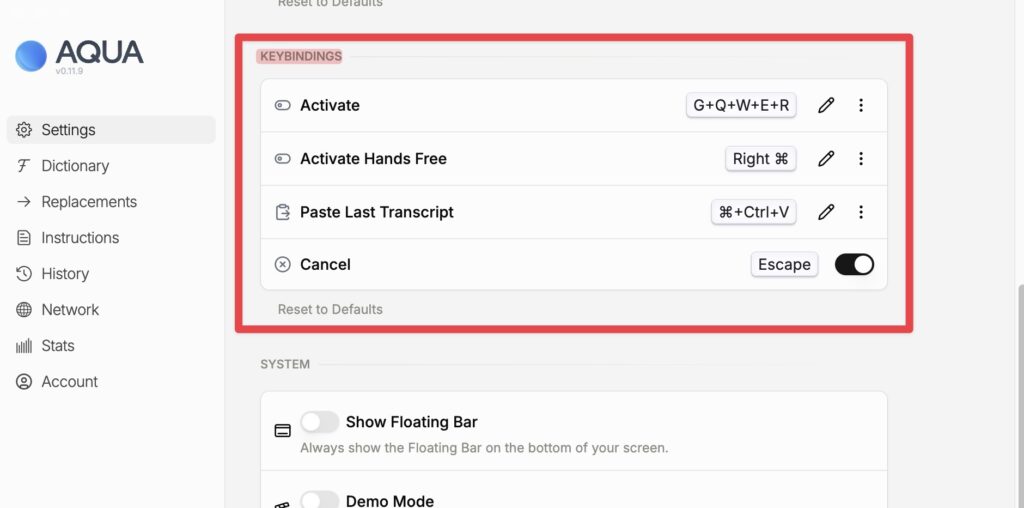Open the Instructions section
This screenshot has width=1024, height=508.
[x=80, y=238]
